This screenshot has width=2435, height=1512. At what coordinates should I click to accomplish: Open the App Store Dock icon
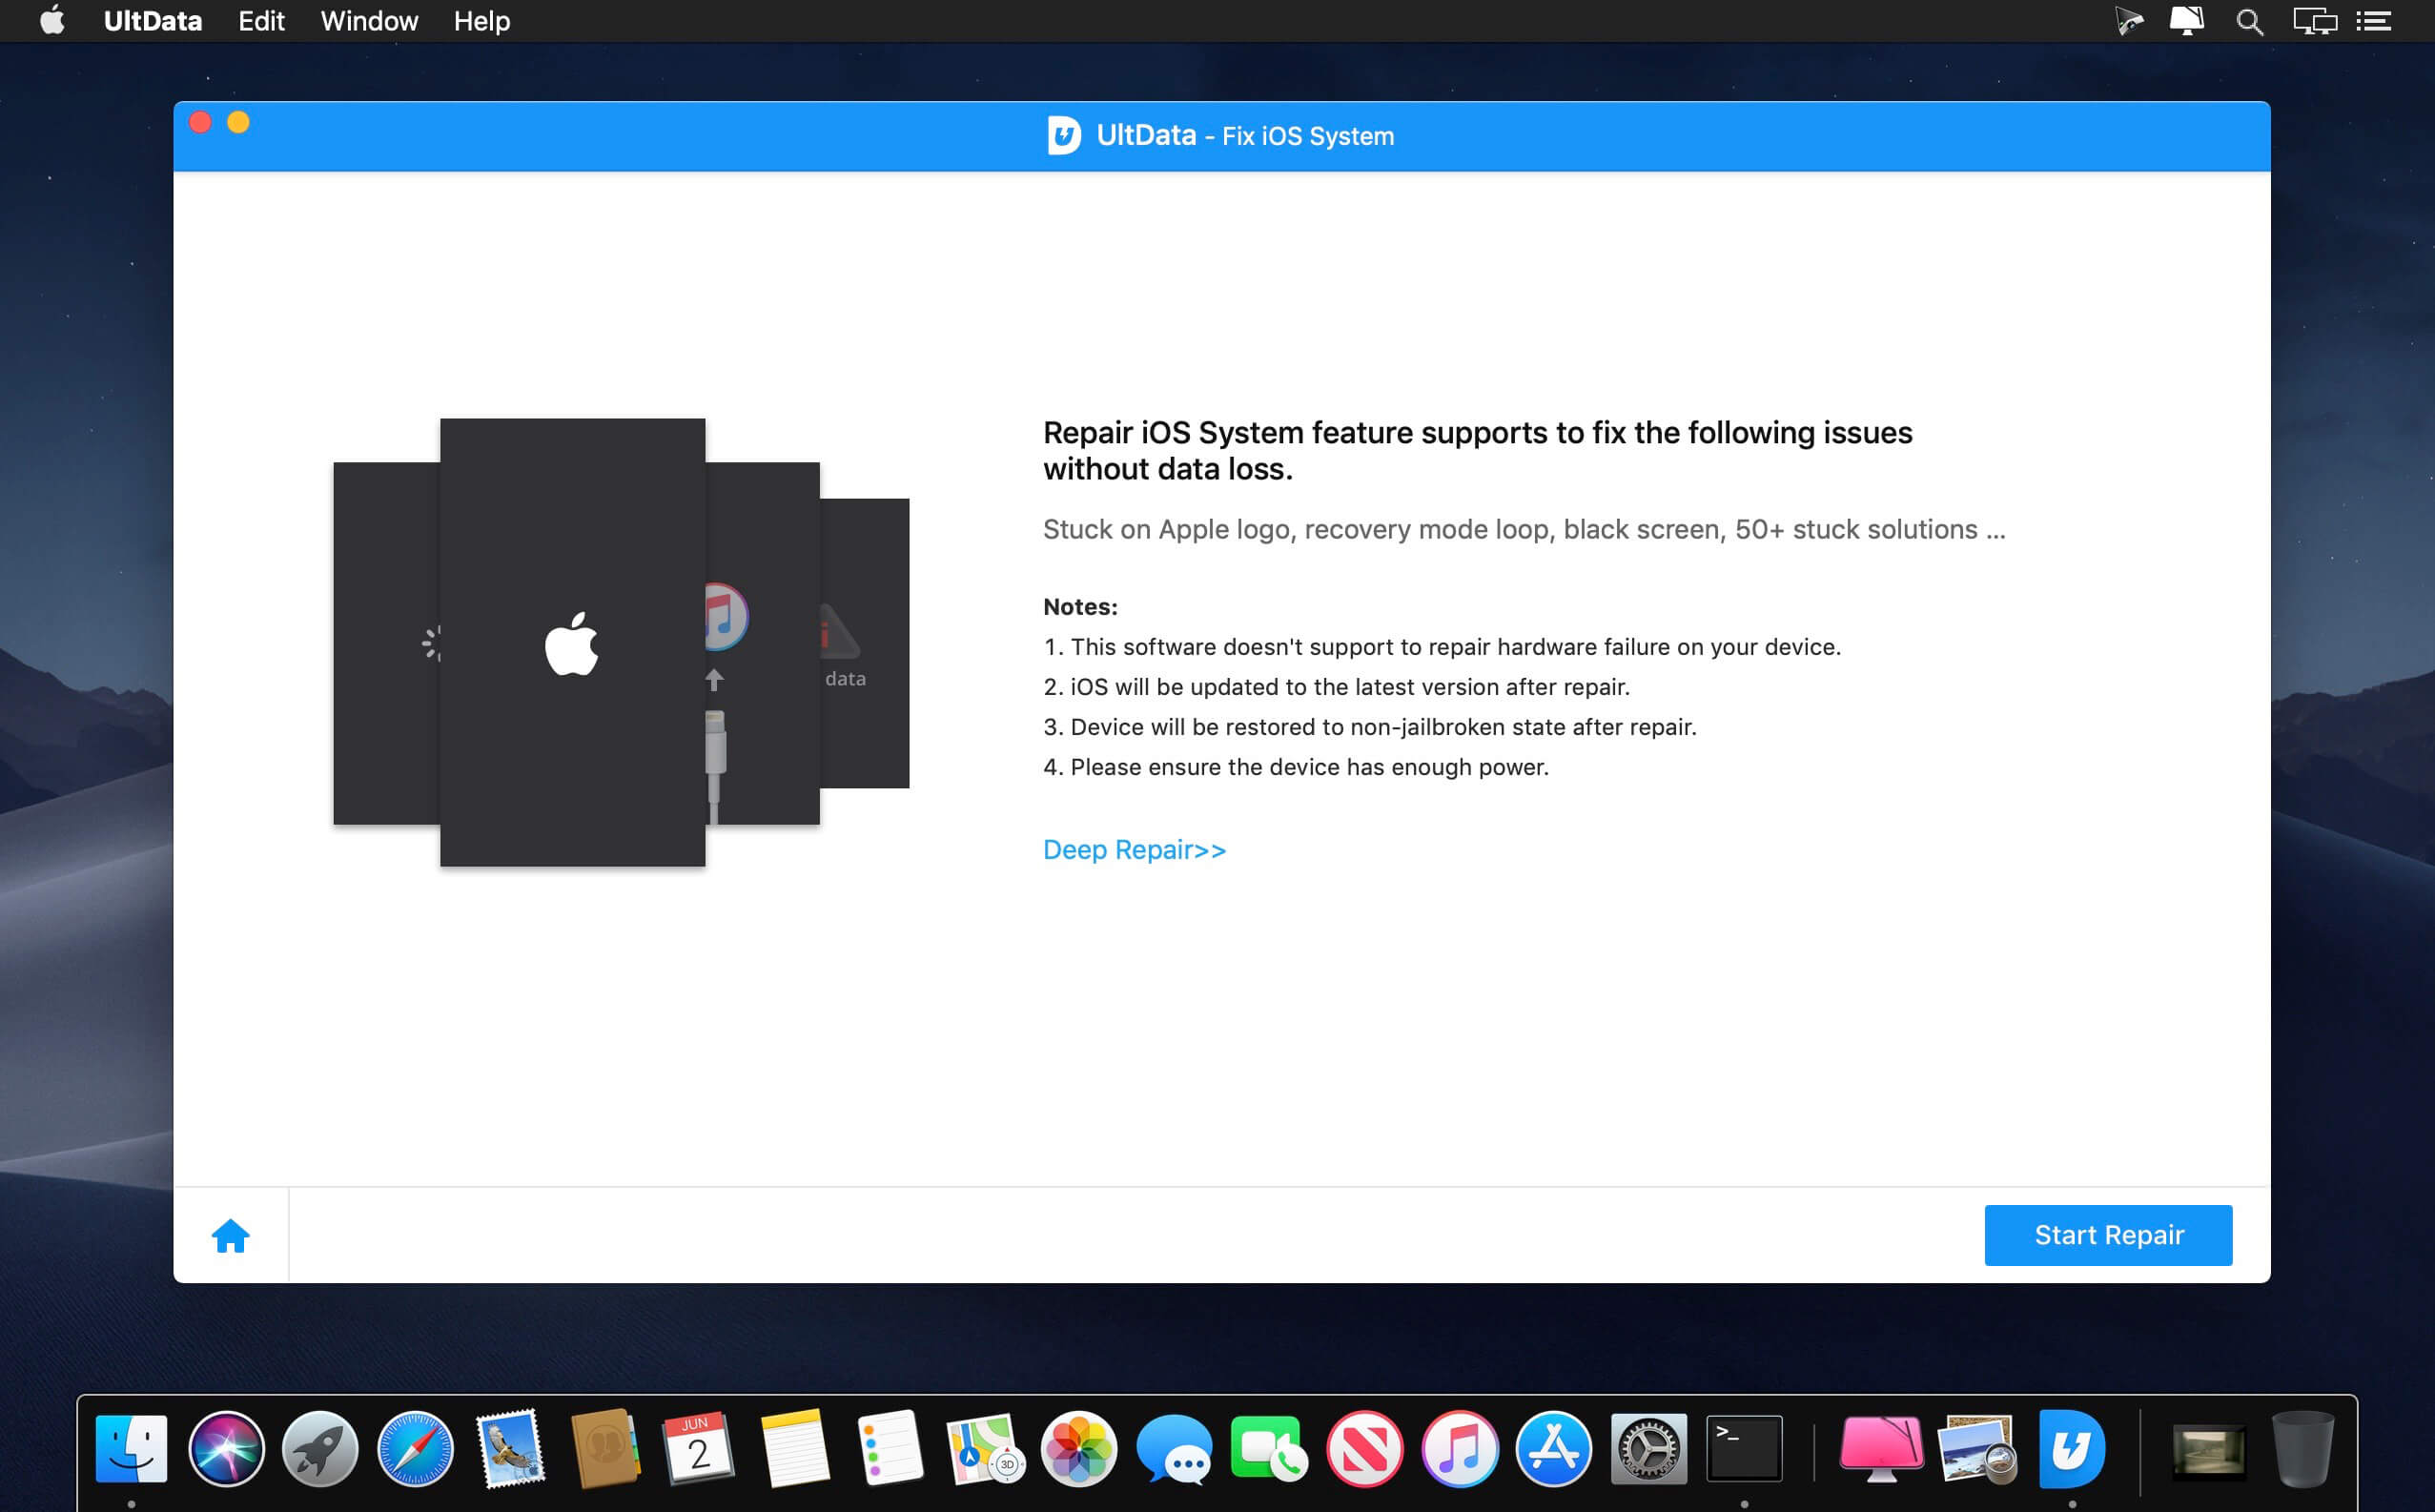(1553, 1448)
